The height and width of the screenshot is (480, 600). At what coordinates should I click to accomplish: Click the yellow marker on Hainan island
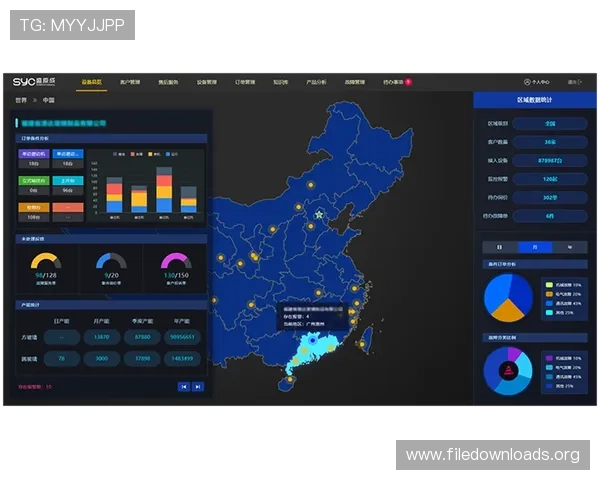coord(290,380)
